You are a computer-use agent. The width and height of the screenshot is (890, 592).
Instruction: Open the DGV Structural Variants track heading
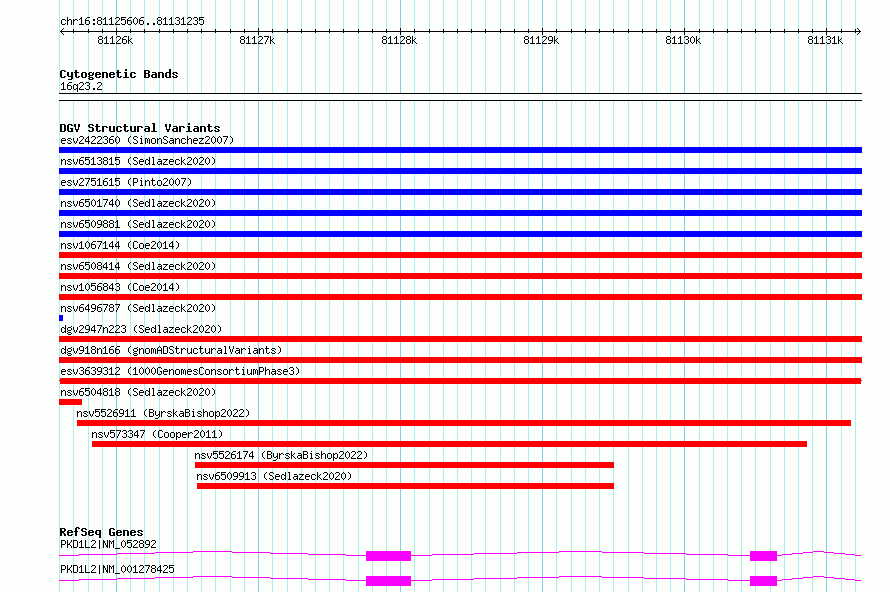[140, 128]
